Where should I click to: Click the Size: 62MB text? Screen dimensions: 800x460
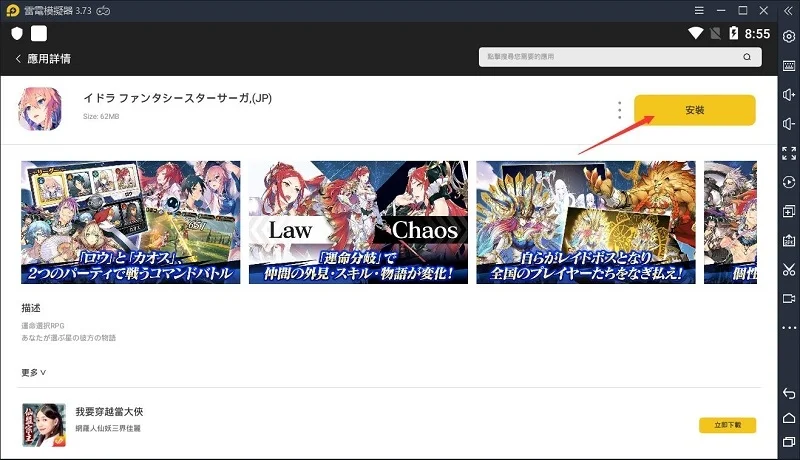click(x=101, y=116)
